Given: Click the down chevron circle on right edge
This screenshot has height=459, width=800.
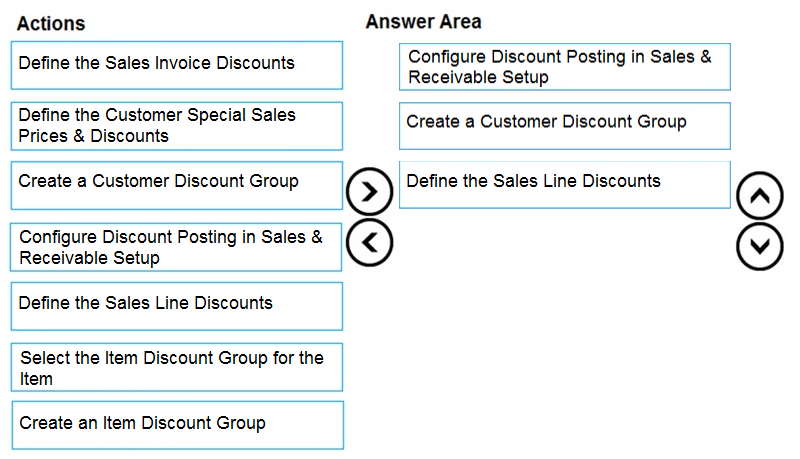Looking at the screenshot, I should [760, 246].
